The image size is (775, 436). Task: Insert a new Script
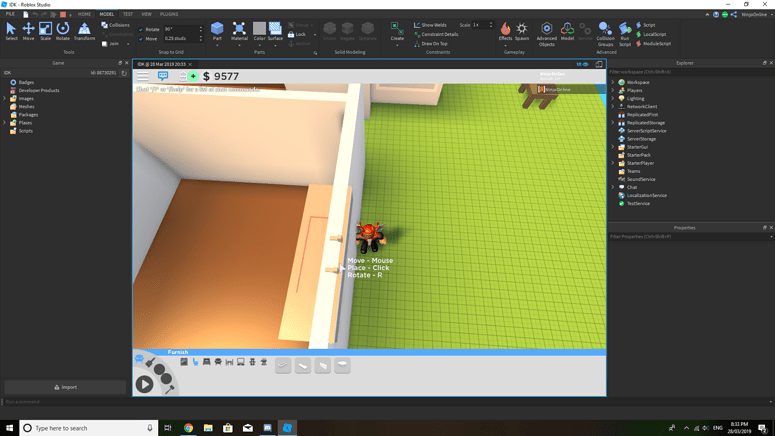[646, 25]
